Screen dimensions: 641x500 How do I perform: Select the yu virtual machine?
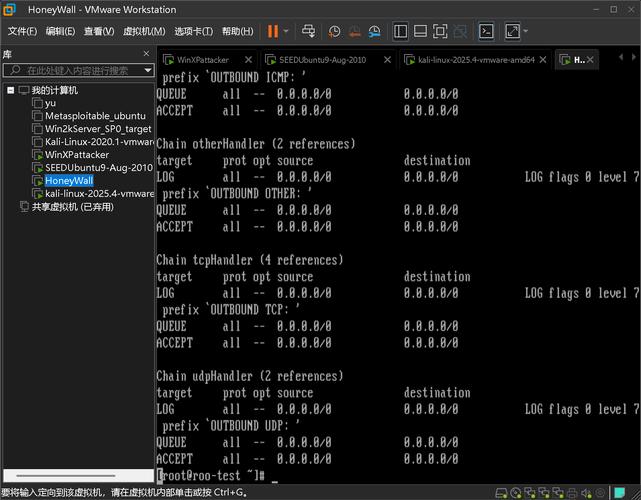point(50,103)
